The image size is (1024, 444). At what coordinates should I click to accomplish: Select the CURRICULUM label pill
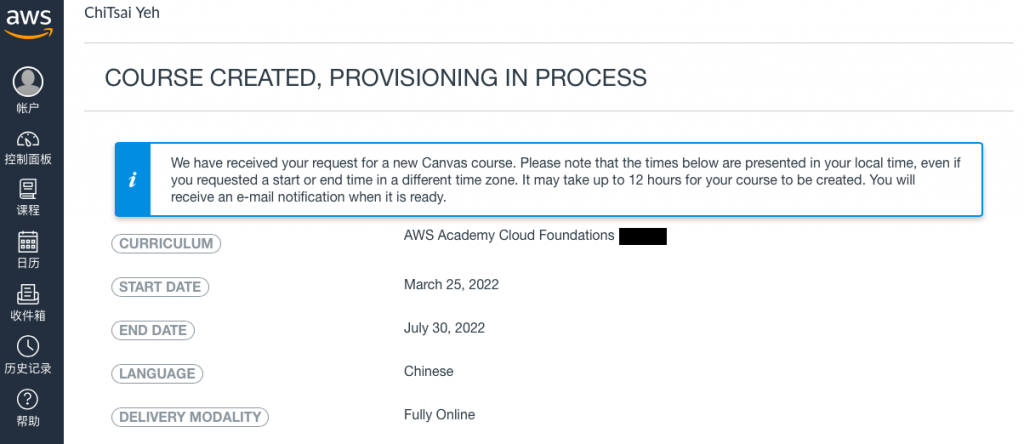click(x=165, y=243)
